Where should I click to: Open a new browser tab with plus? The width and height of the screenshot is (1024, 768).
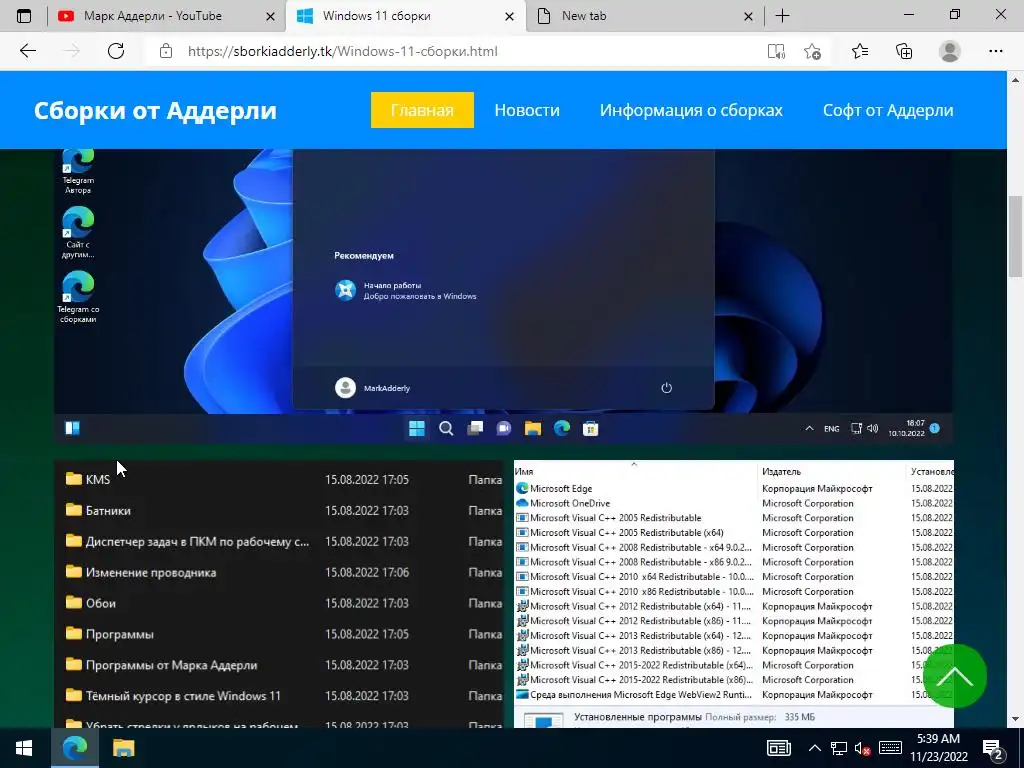click(782, 16)
